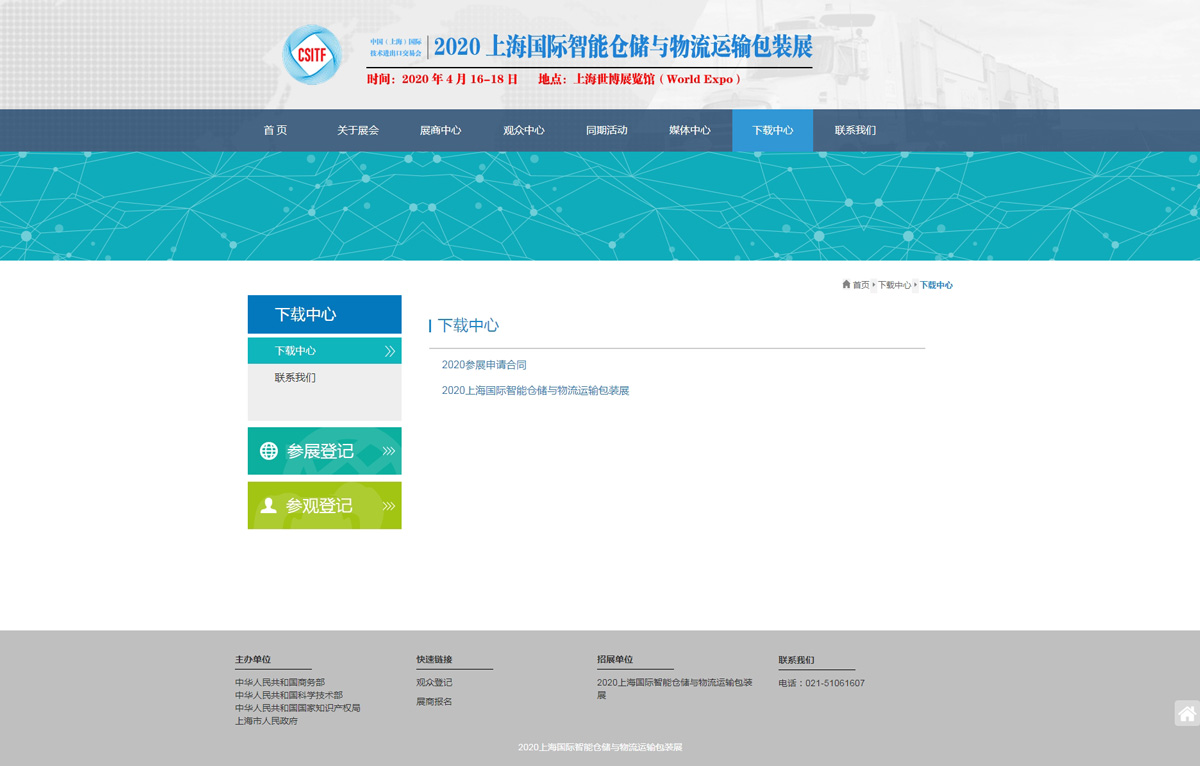Click the double chevron beside sidebar 下载中心

[389, 351]
